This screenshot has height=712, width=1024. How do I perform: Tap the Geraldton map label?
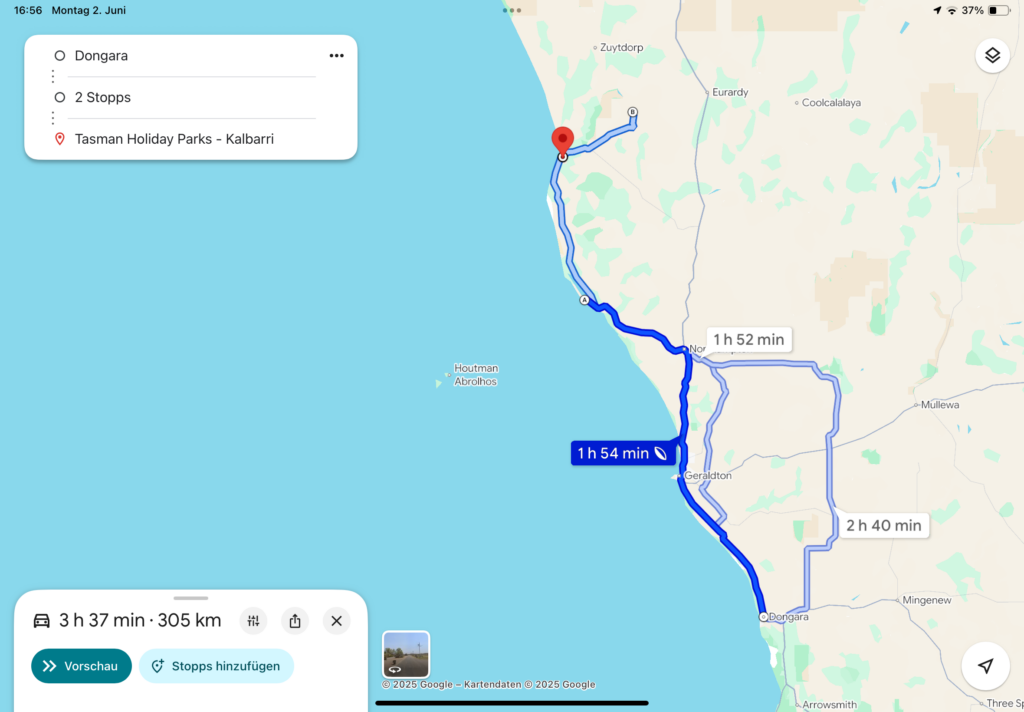click(x=708, y=476)
